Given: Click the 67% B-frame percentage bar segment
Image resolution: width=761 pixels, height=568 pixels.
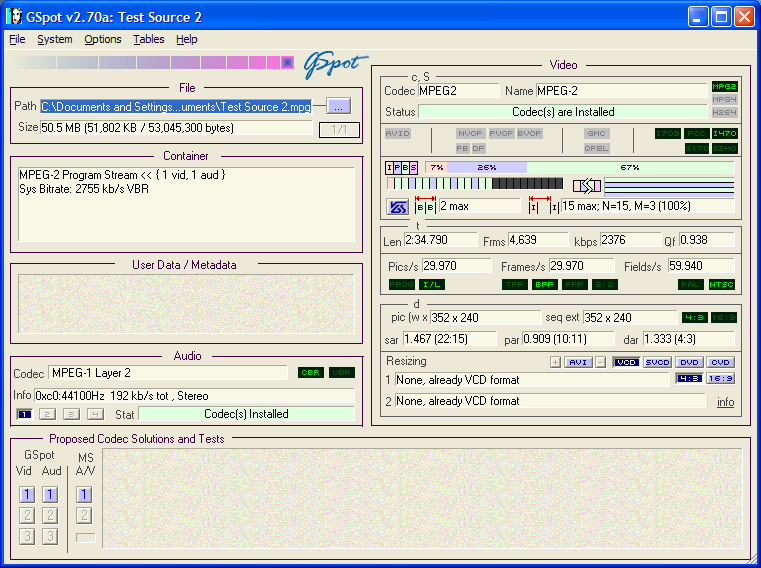Looking at the screenshot, I should click(x=630, y=167).
